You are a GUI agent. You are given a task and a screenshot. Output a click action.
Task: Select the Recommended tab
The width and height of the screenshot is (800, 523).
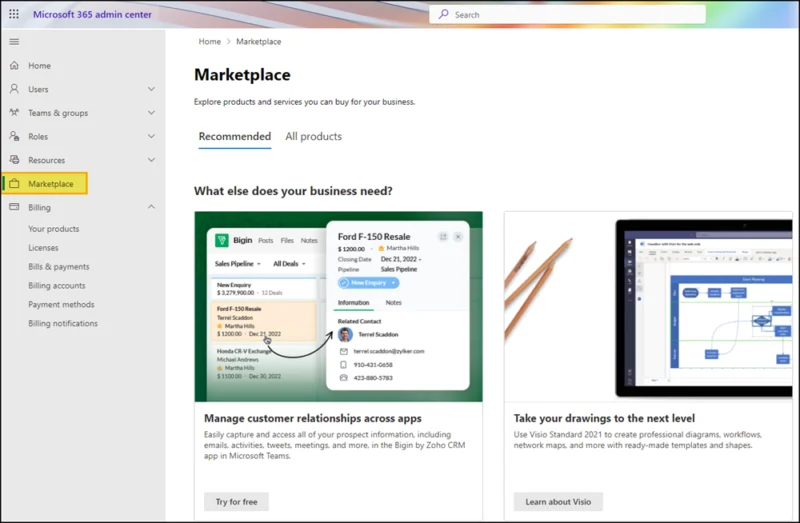coord(235,136)
